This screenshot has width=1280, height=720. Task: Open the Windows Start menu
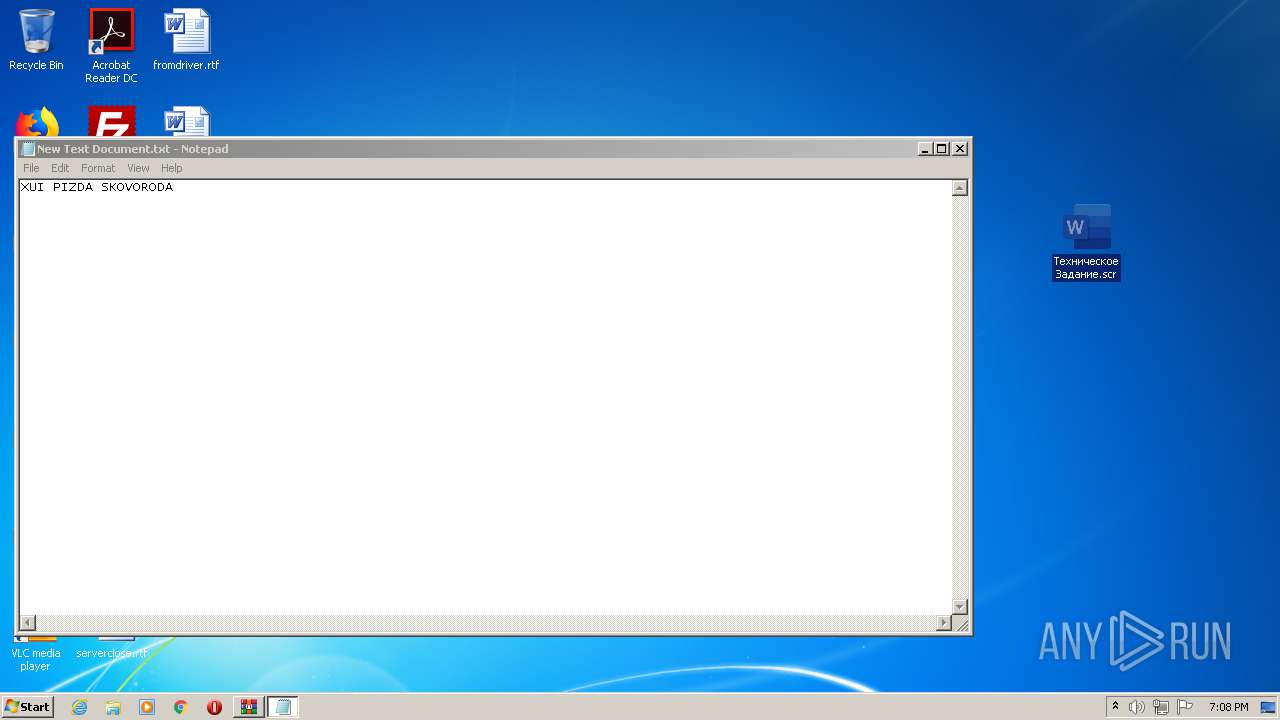[28, 707]
